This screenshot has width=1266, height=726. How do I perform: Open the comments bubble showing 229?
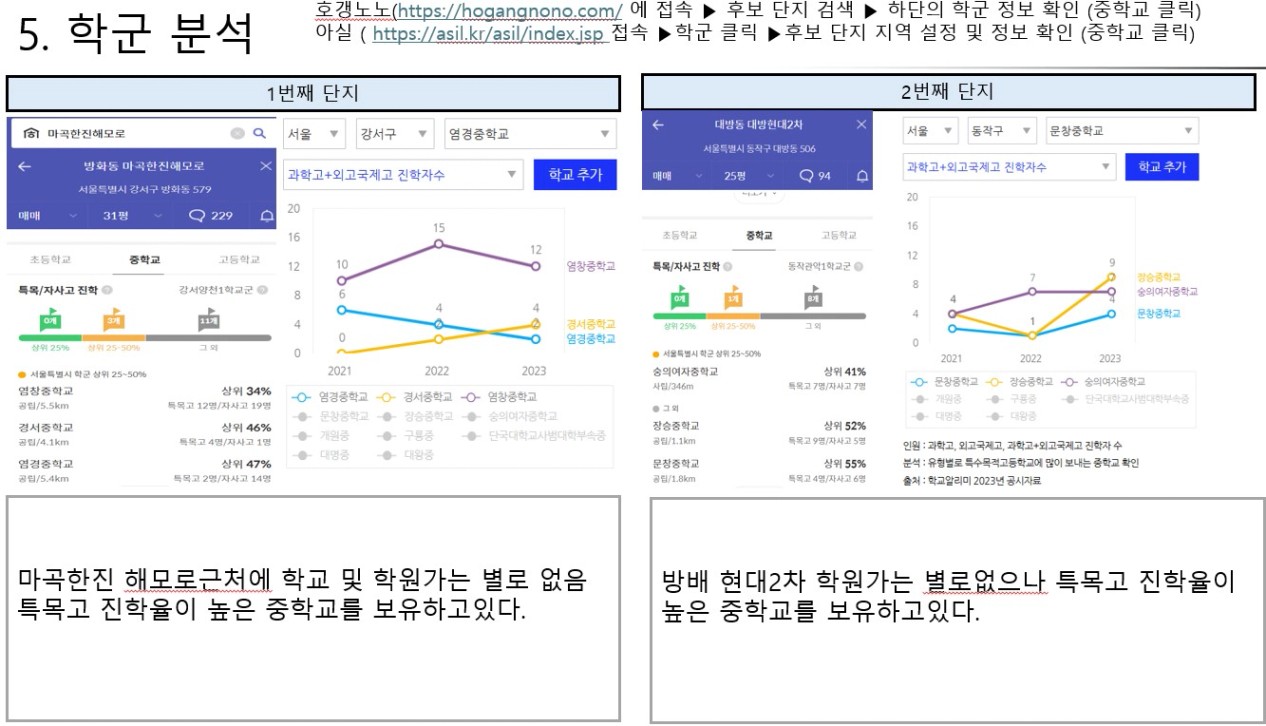pyautogui.click(x=211, y=215)
